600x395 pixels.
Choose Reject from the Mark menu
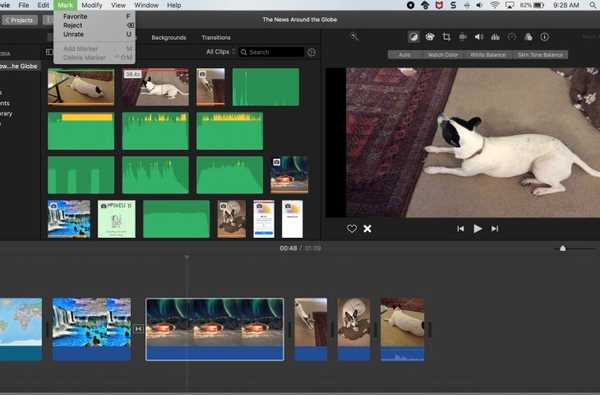pos(94,25)
